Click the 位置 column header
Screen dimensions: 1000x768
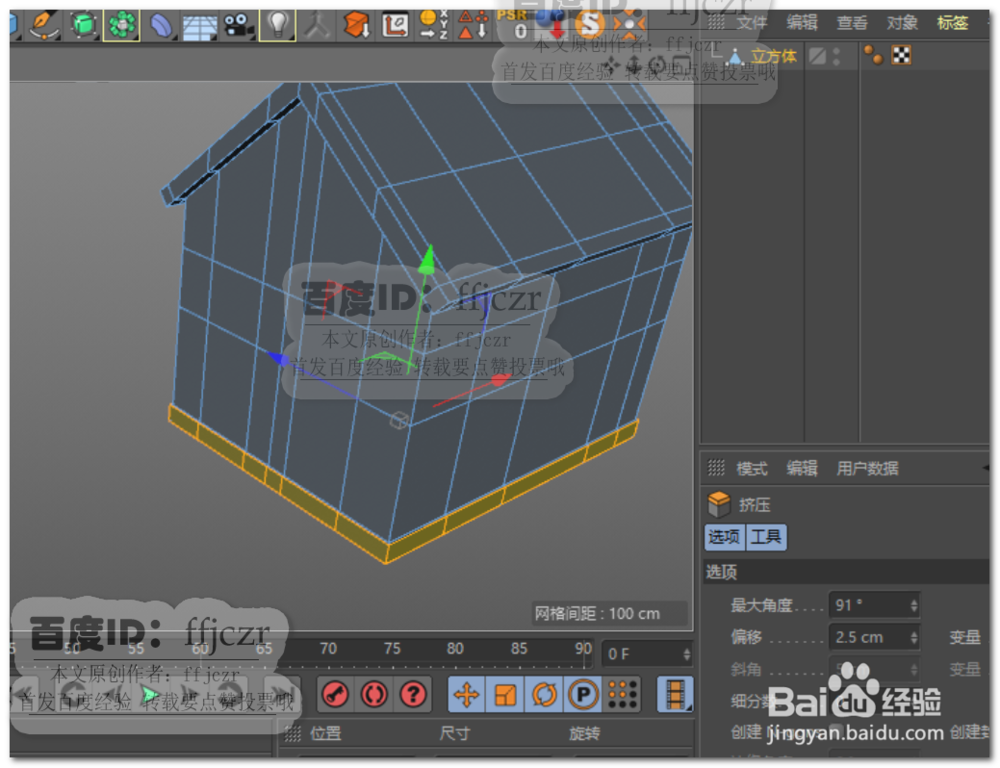(x=325, y=734)
